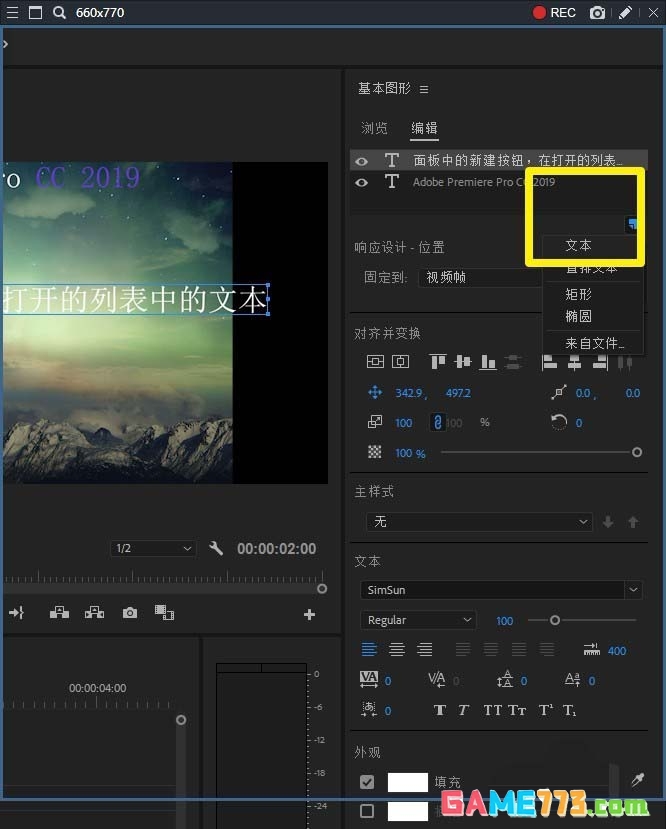Click the opacity slider handle
666x829 pixels.
point(637,452)
